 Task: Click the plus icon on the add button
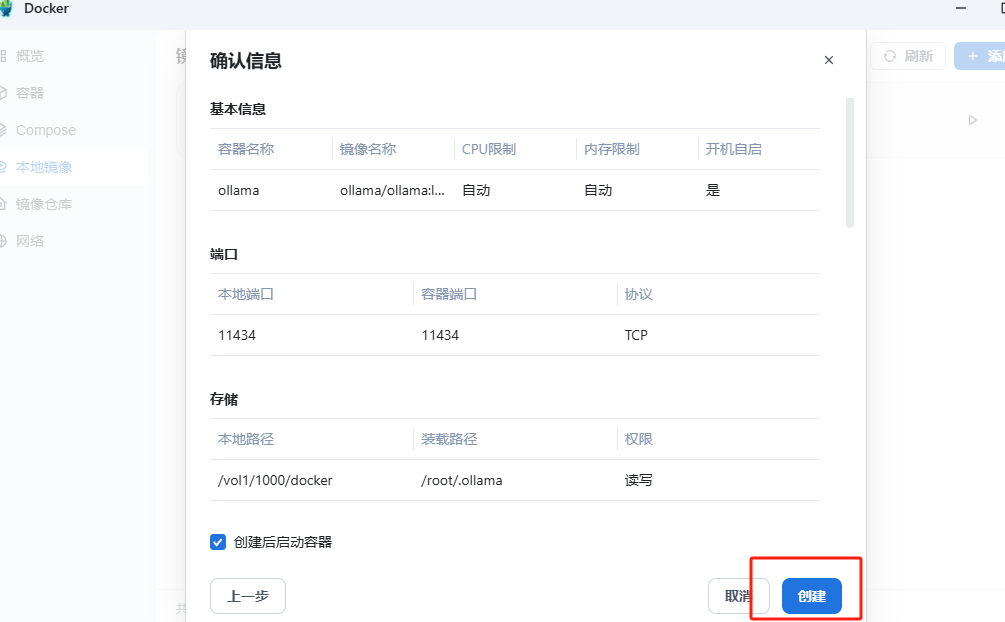tap(973, 56)
